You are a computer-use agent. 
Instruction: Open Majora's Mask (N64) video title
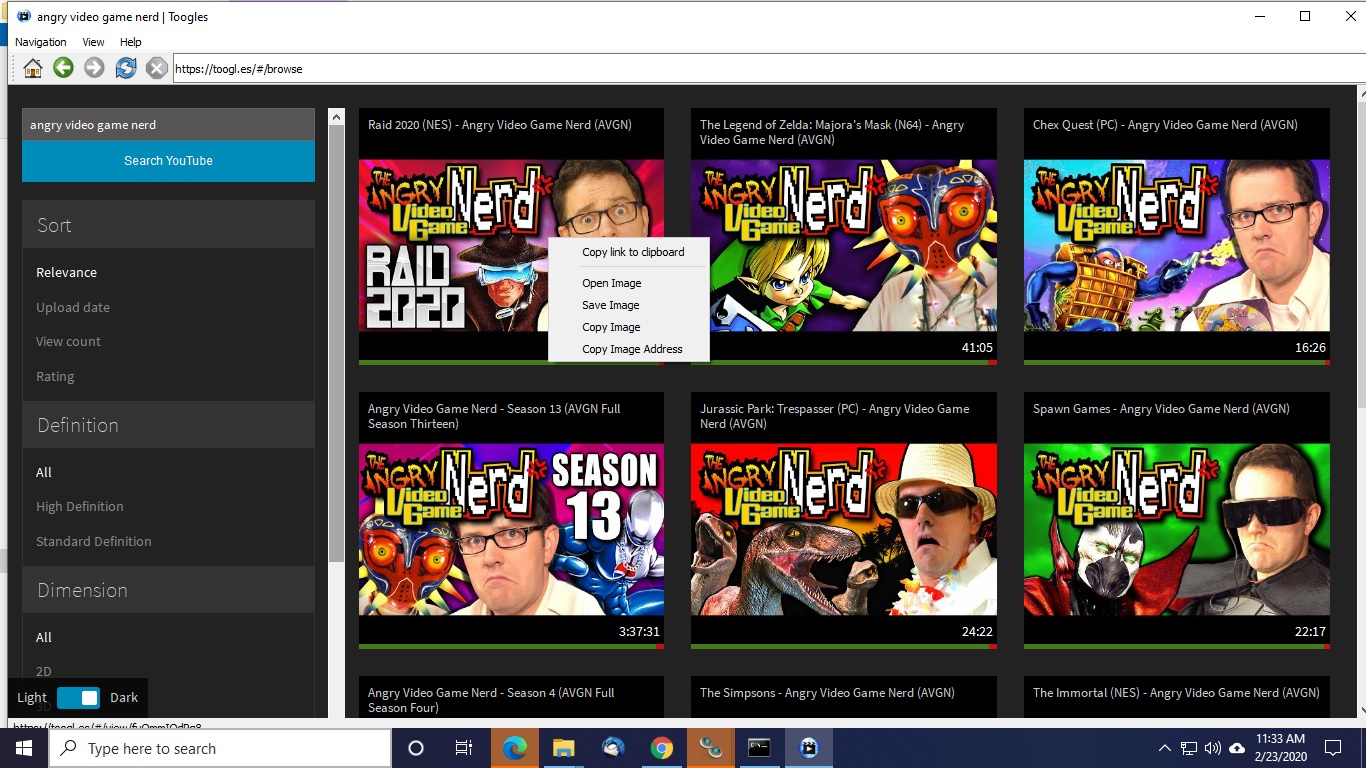(832, 132)
